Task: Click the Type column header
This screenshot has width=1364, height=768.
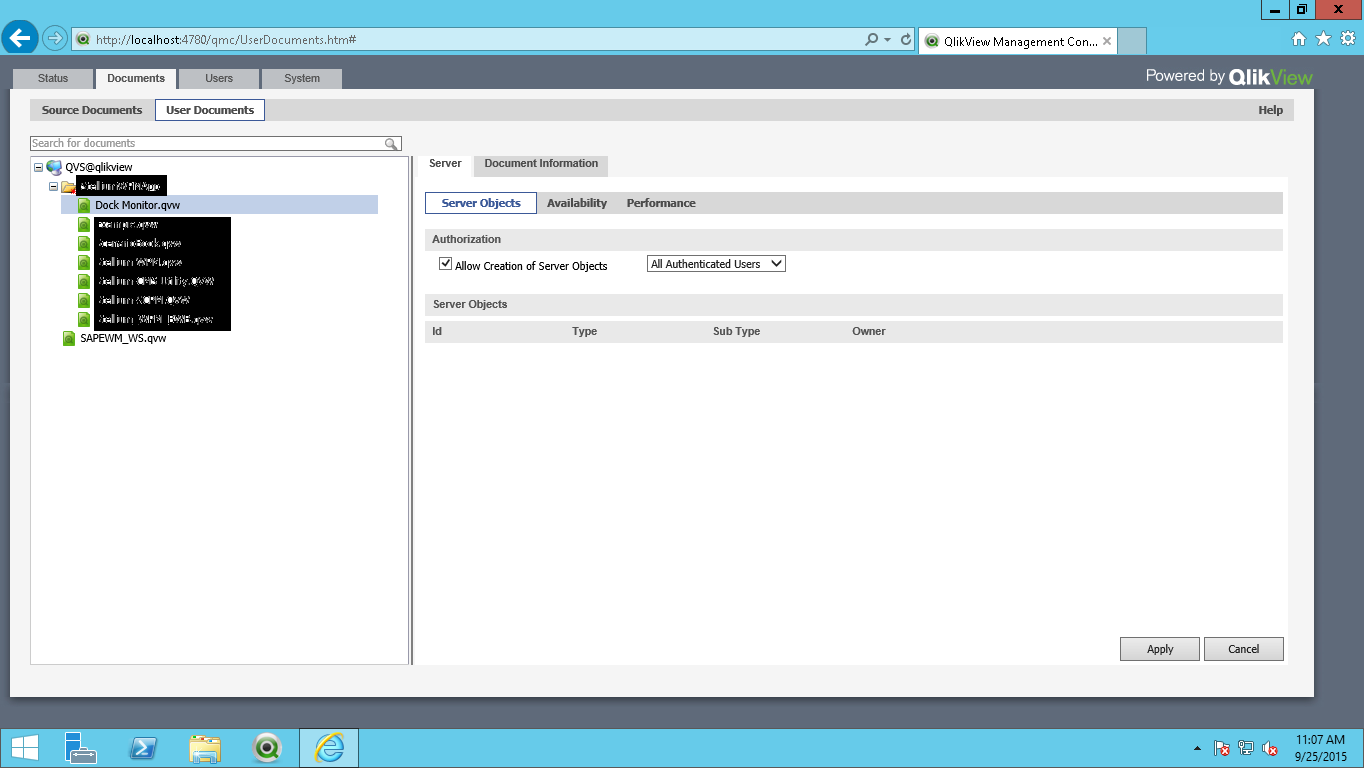Action: coord(584,331)
